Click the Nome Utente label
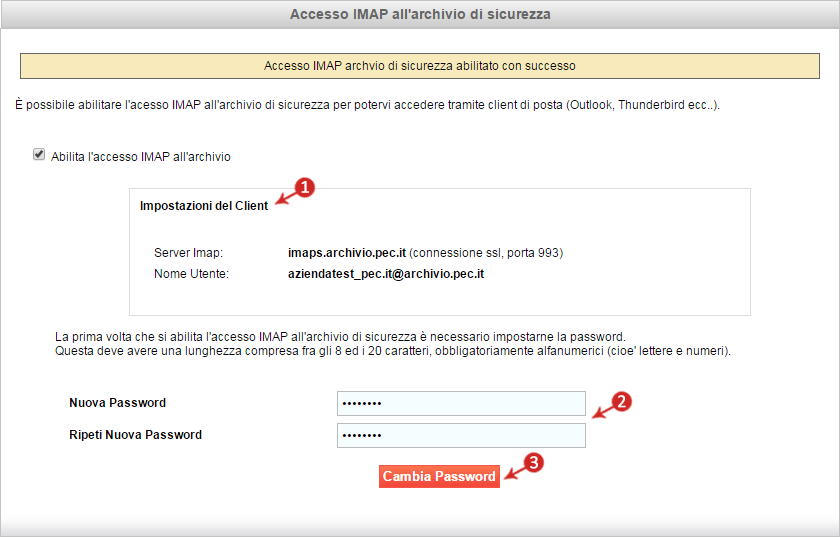840x537 pixels. (x=191, y=274)
